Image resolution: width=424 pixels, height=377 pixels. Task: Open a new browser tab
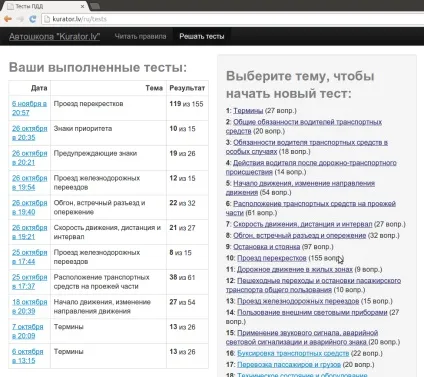95,6
